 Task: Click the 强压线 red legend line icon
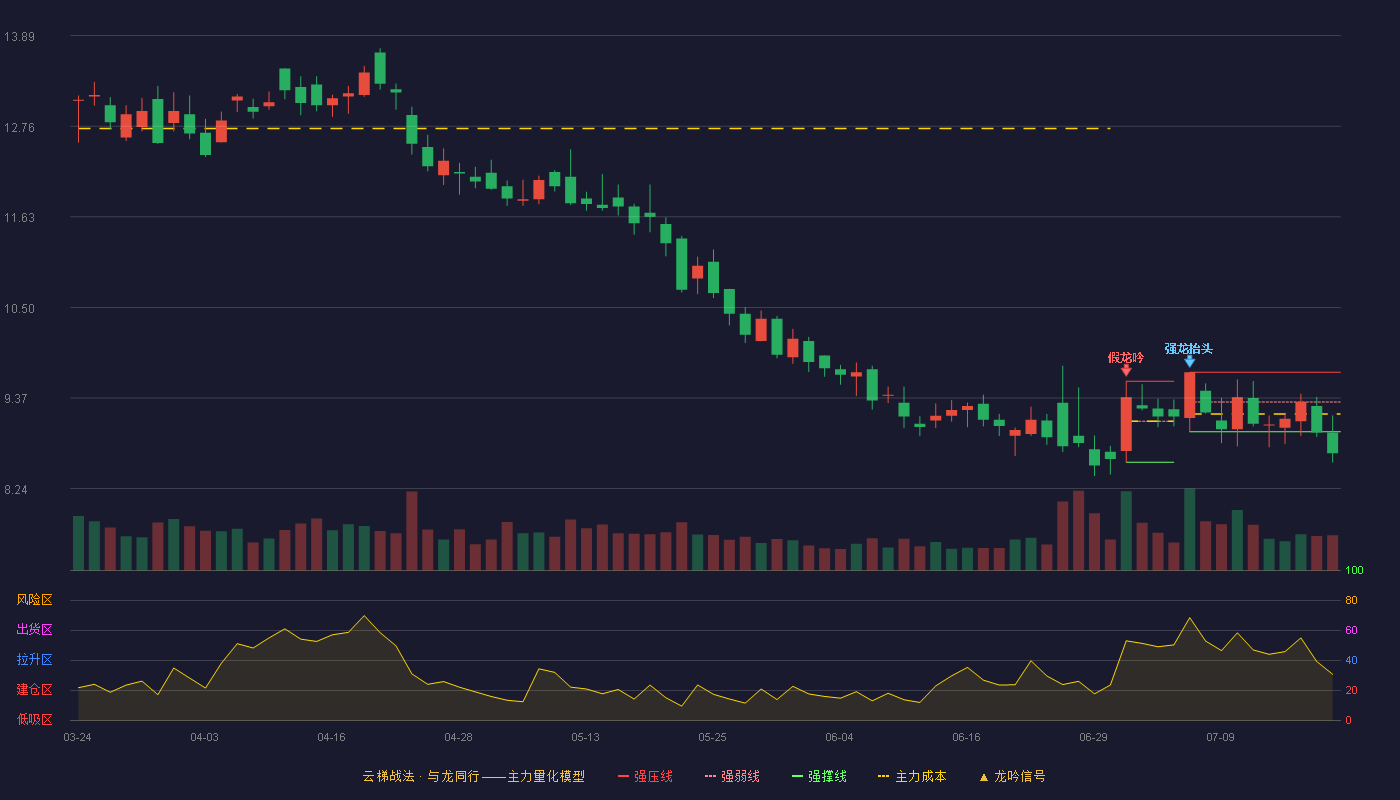(x=623, y=777)
